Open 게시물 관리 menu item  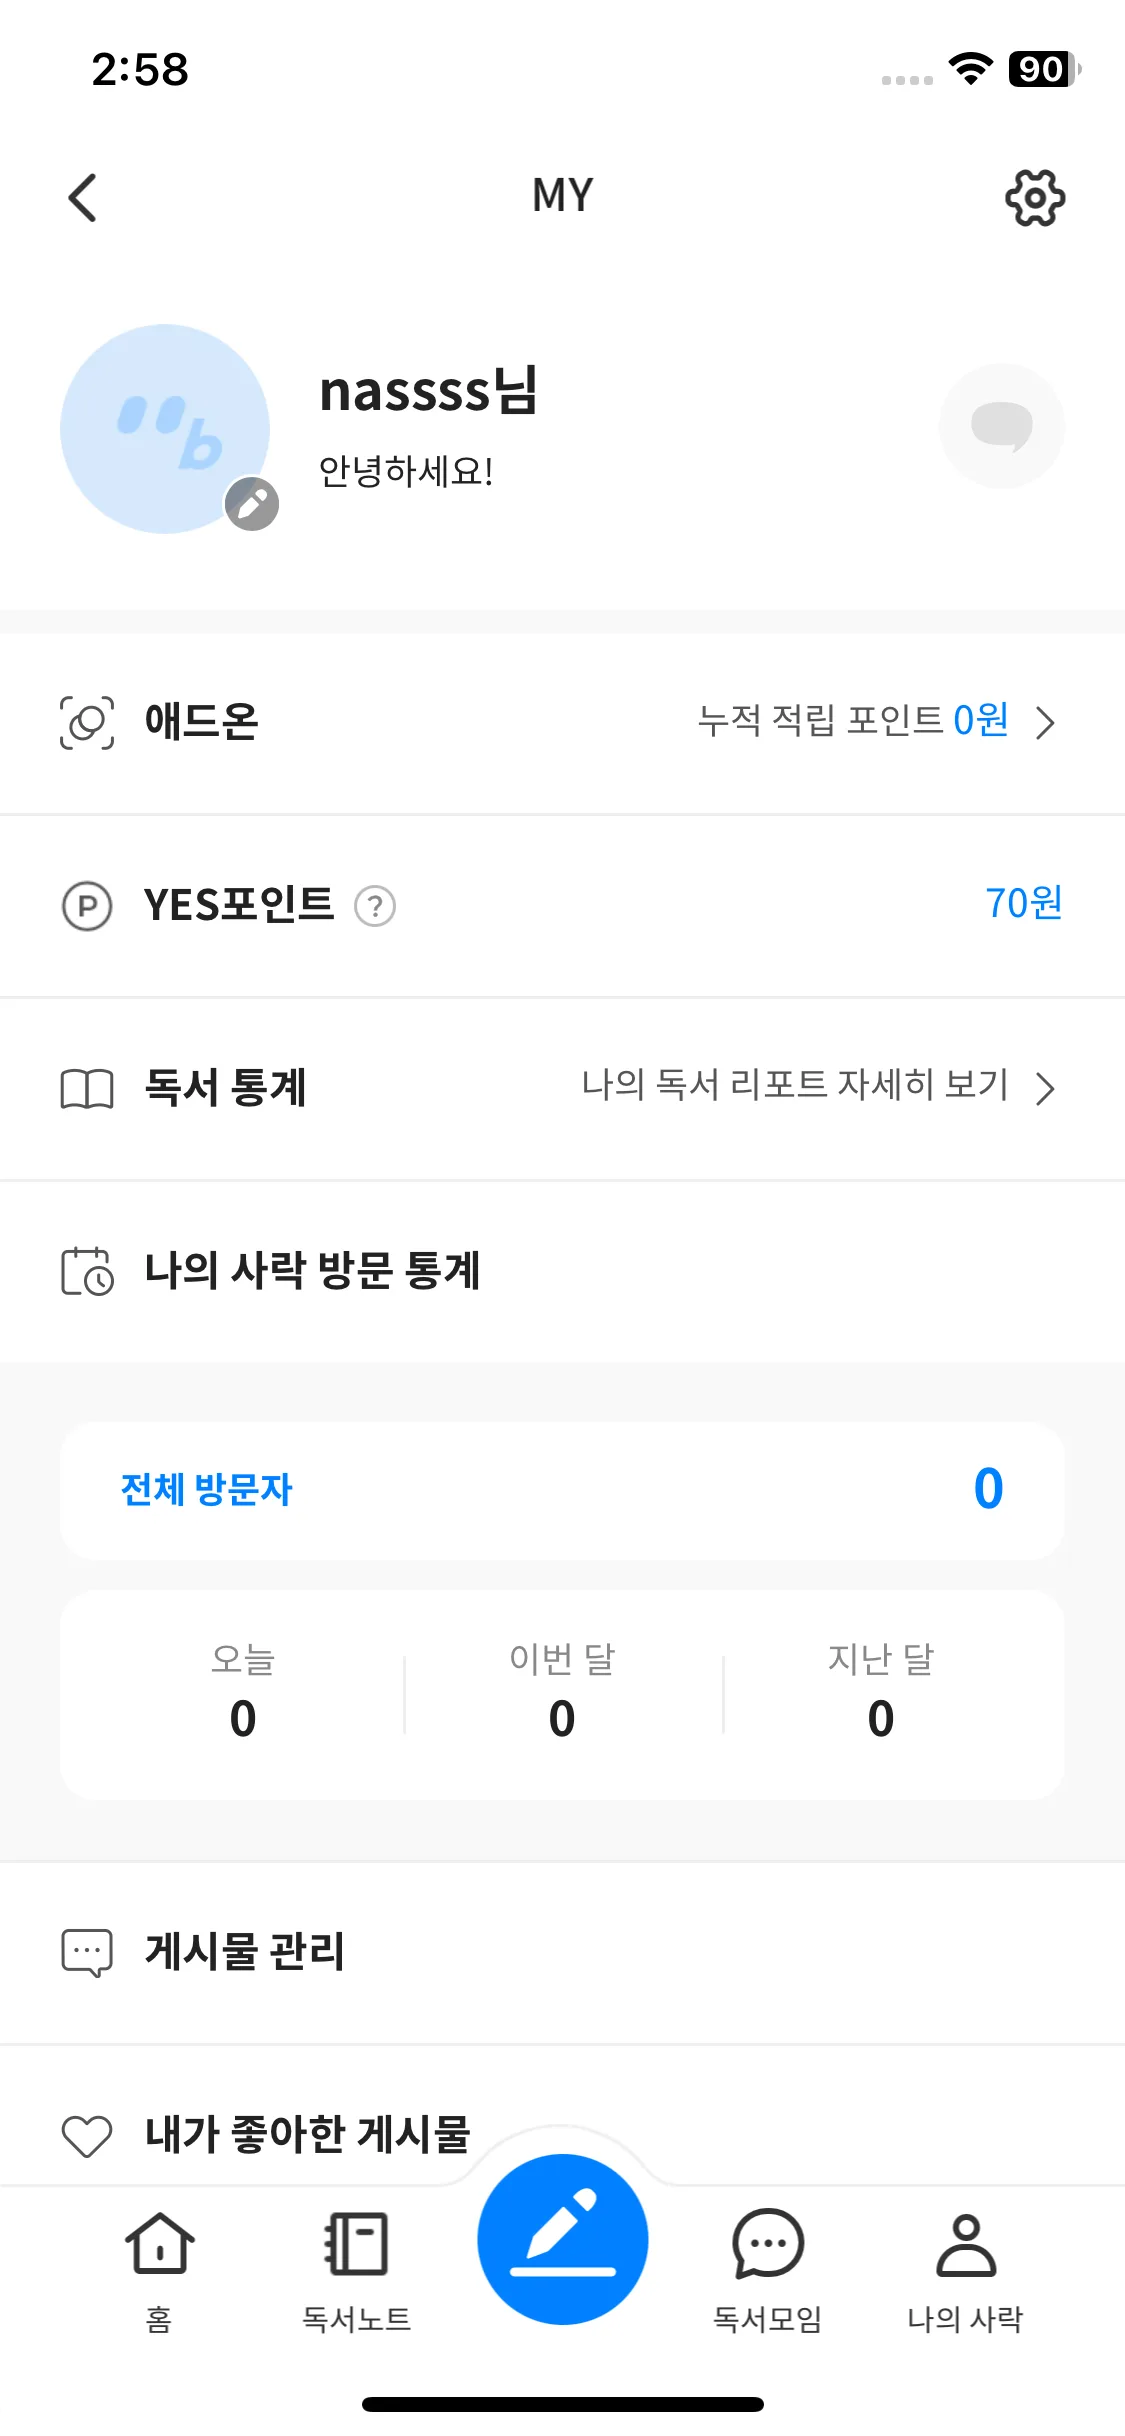point(245,1952)
